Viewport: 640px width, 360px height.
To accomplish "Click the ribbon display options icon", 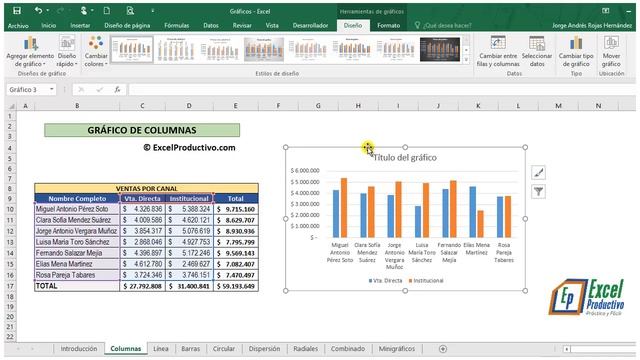I will coord(606,11).
